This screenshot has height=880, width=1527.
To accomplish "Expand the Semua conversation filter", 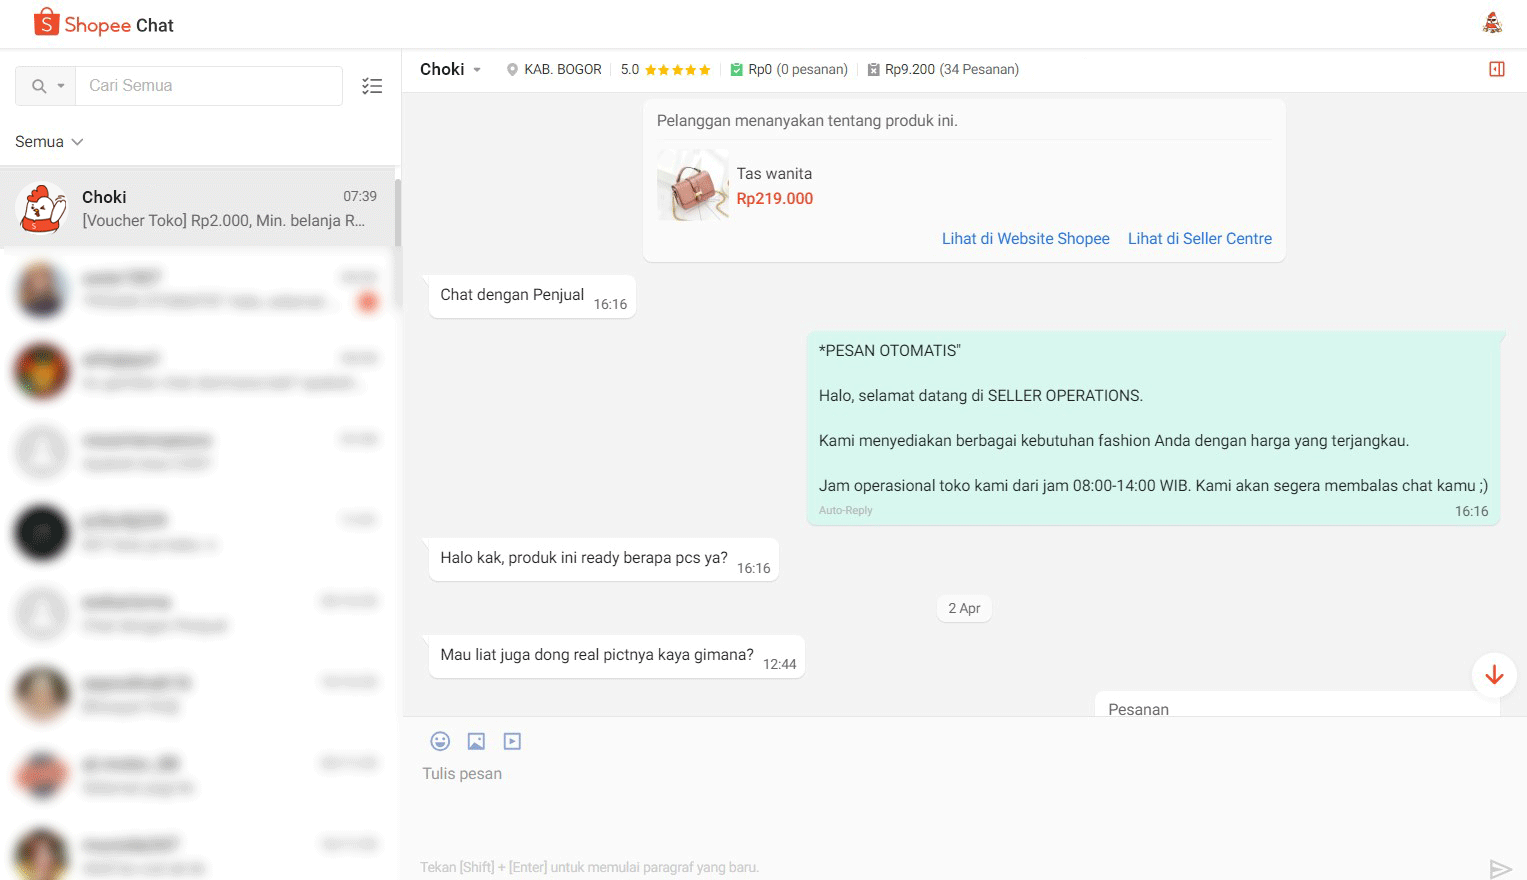I will click(48, 141).
